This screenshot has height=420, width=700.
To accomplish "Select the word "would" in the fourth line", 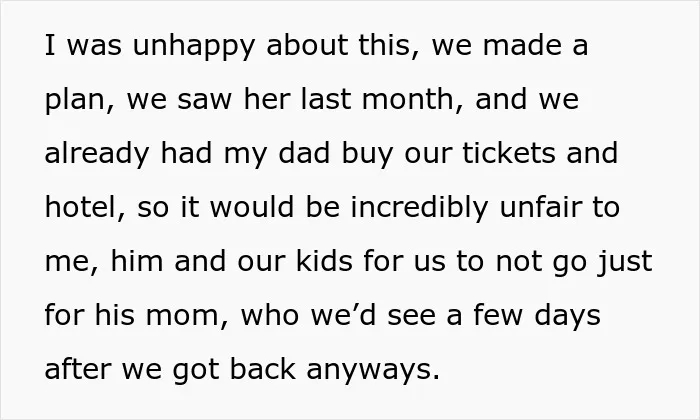I will pos(252,207).
